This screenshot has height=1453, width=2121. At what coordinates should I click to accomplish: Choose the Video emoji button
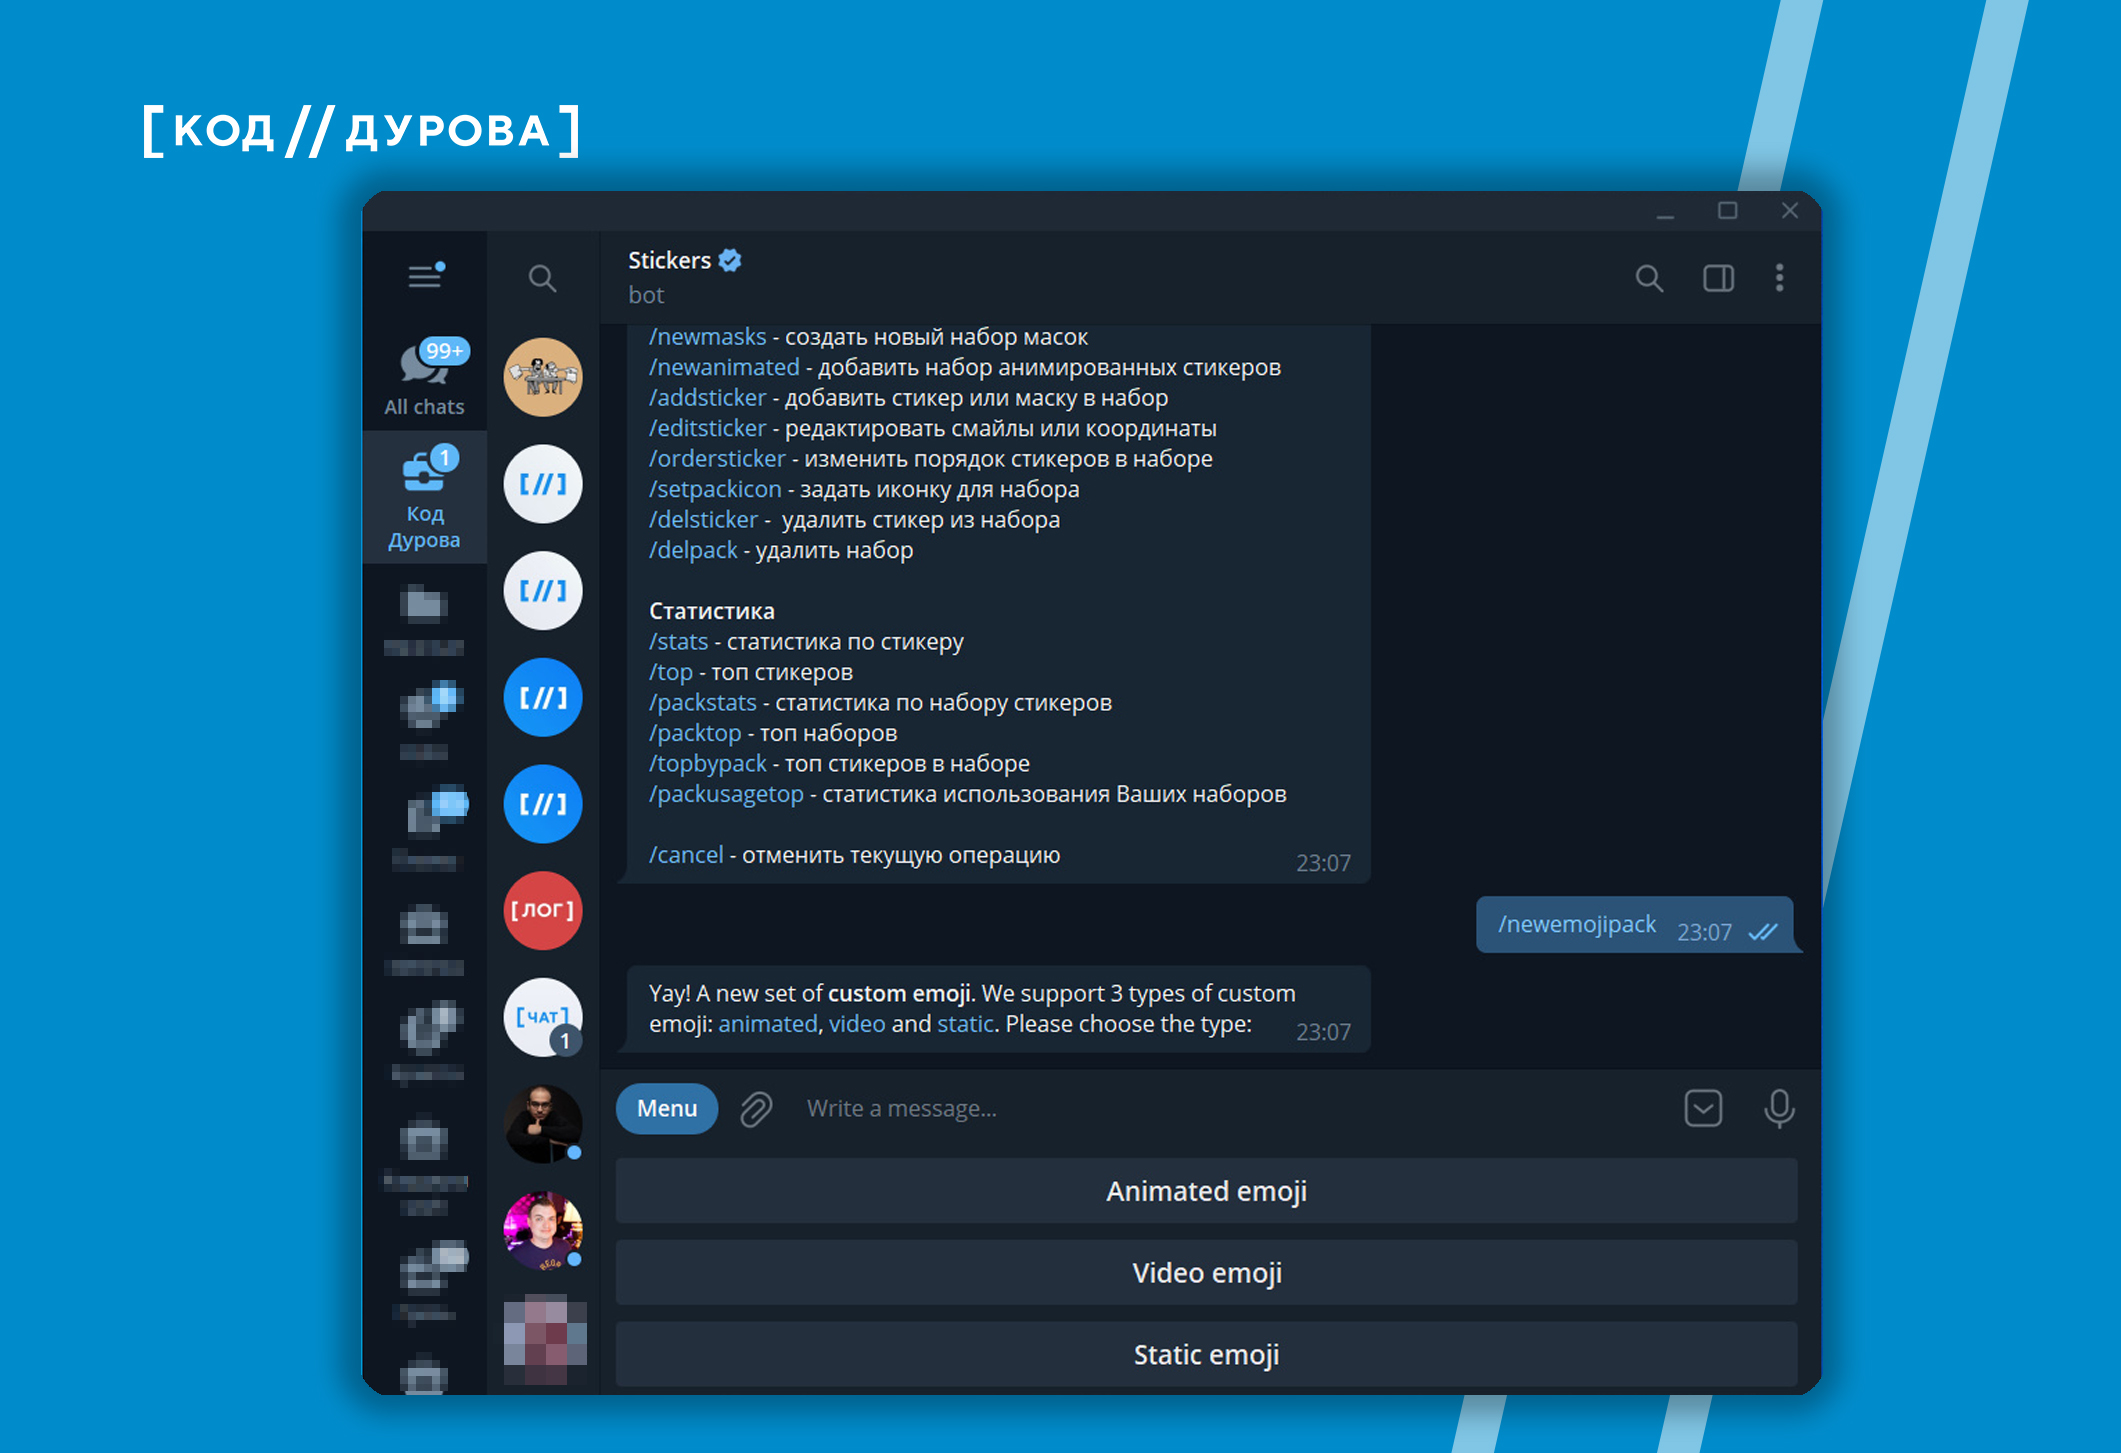pos(1206,1273)
